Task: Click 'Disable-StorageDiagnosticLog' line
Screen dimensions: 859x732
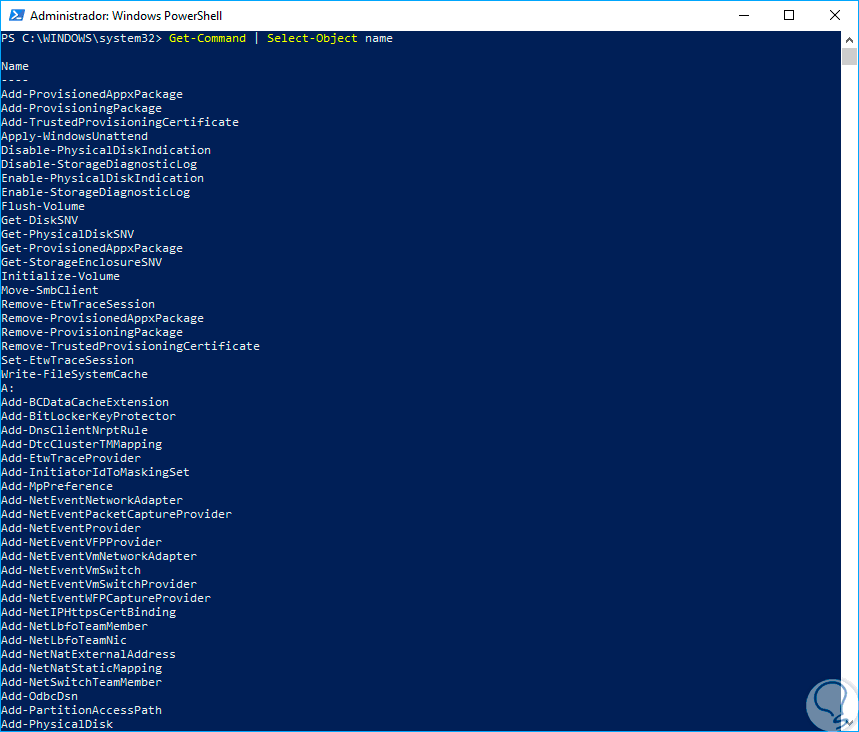Action: (x=99, y=164)
